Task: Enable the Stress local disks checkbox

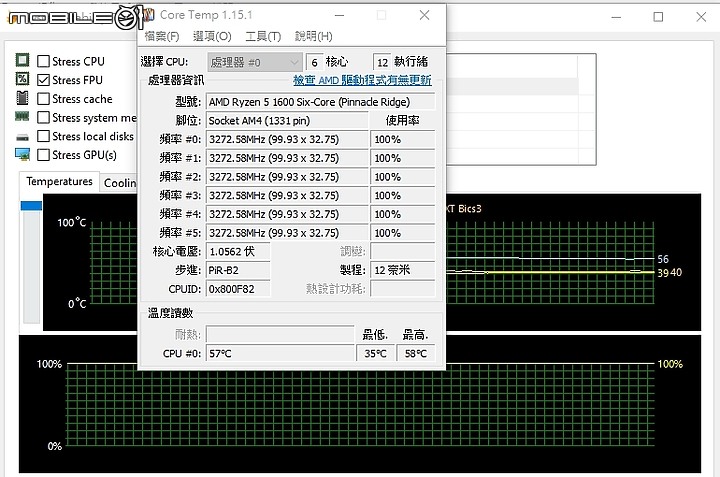Action: 43,136
